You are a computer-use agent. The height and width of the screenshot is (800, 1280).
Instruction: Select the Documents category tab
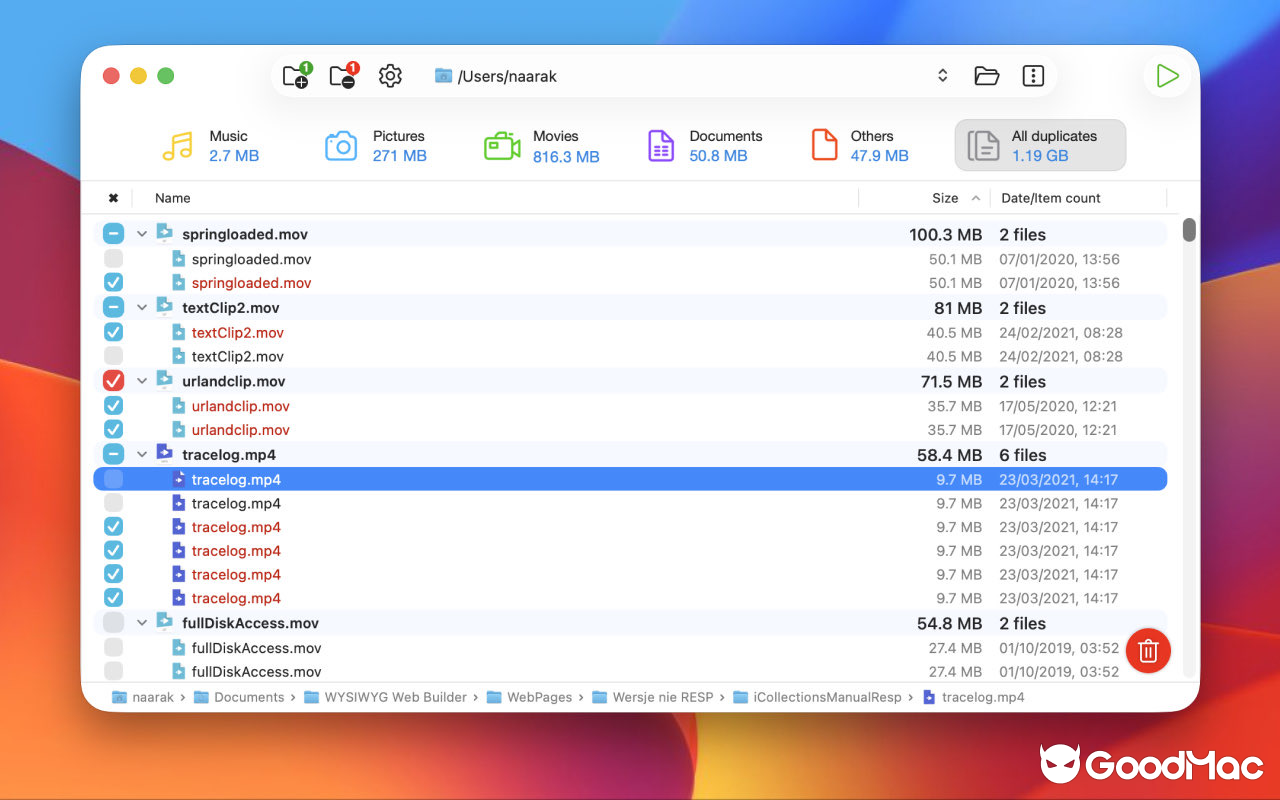coord(704,146)
